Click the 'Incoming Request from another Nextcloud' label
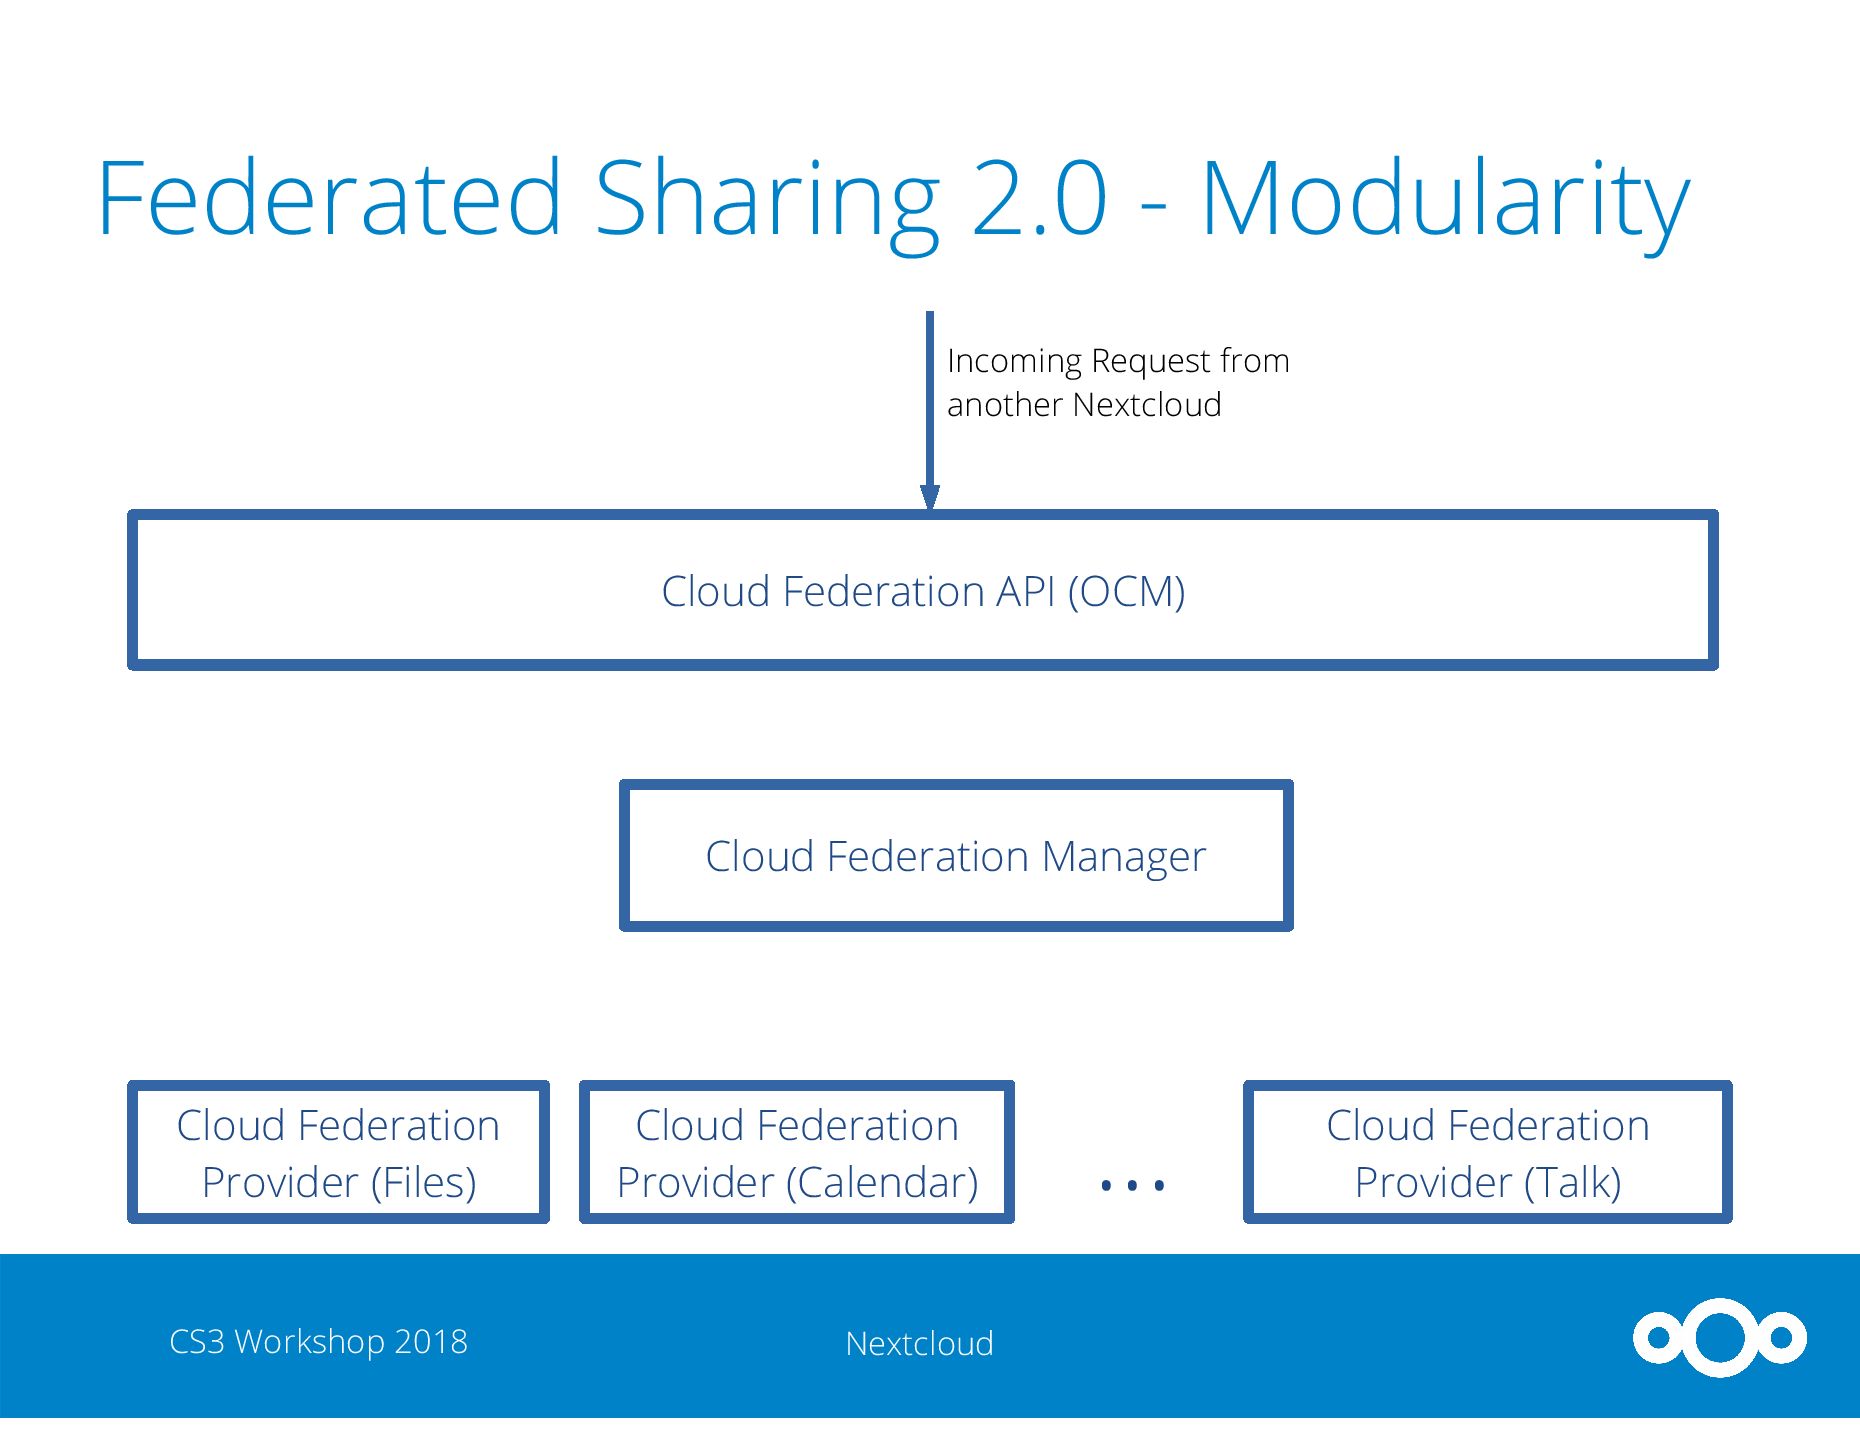Screen dimensions: 1860x1440 [x=1118, y=382]
